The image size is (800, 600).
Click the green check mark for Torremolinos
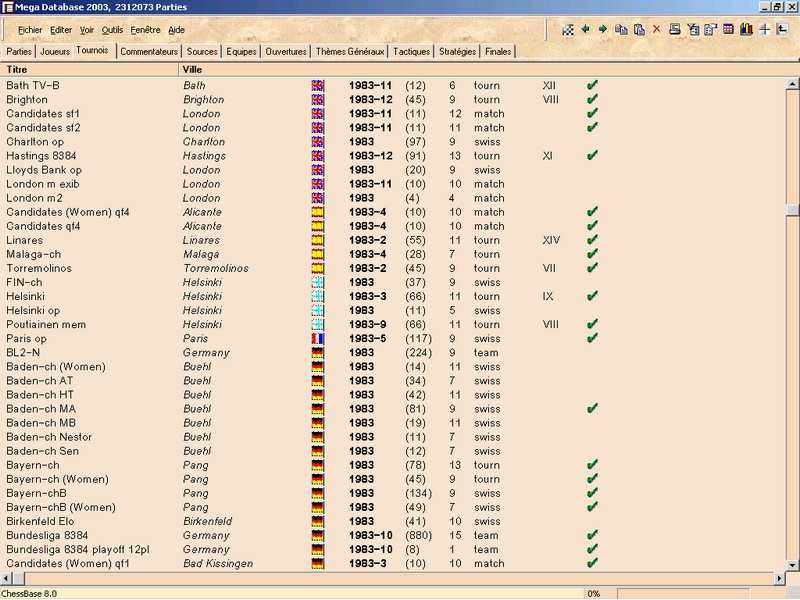click(592, 267)
